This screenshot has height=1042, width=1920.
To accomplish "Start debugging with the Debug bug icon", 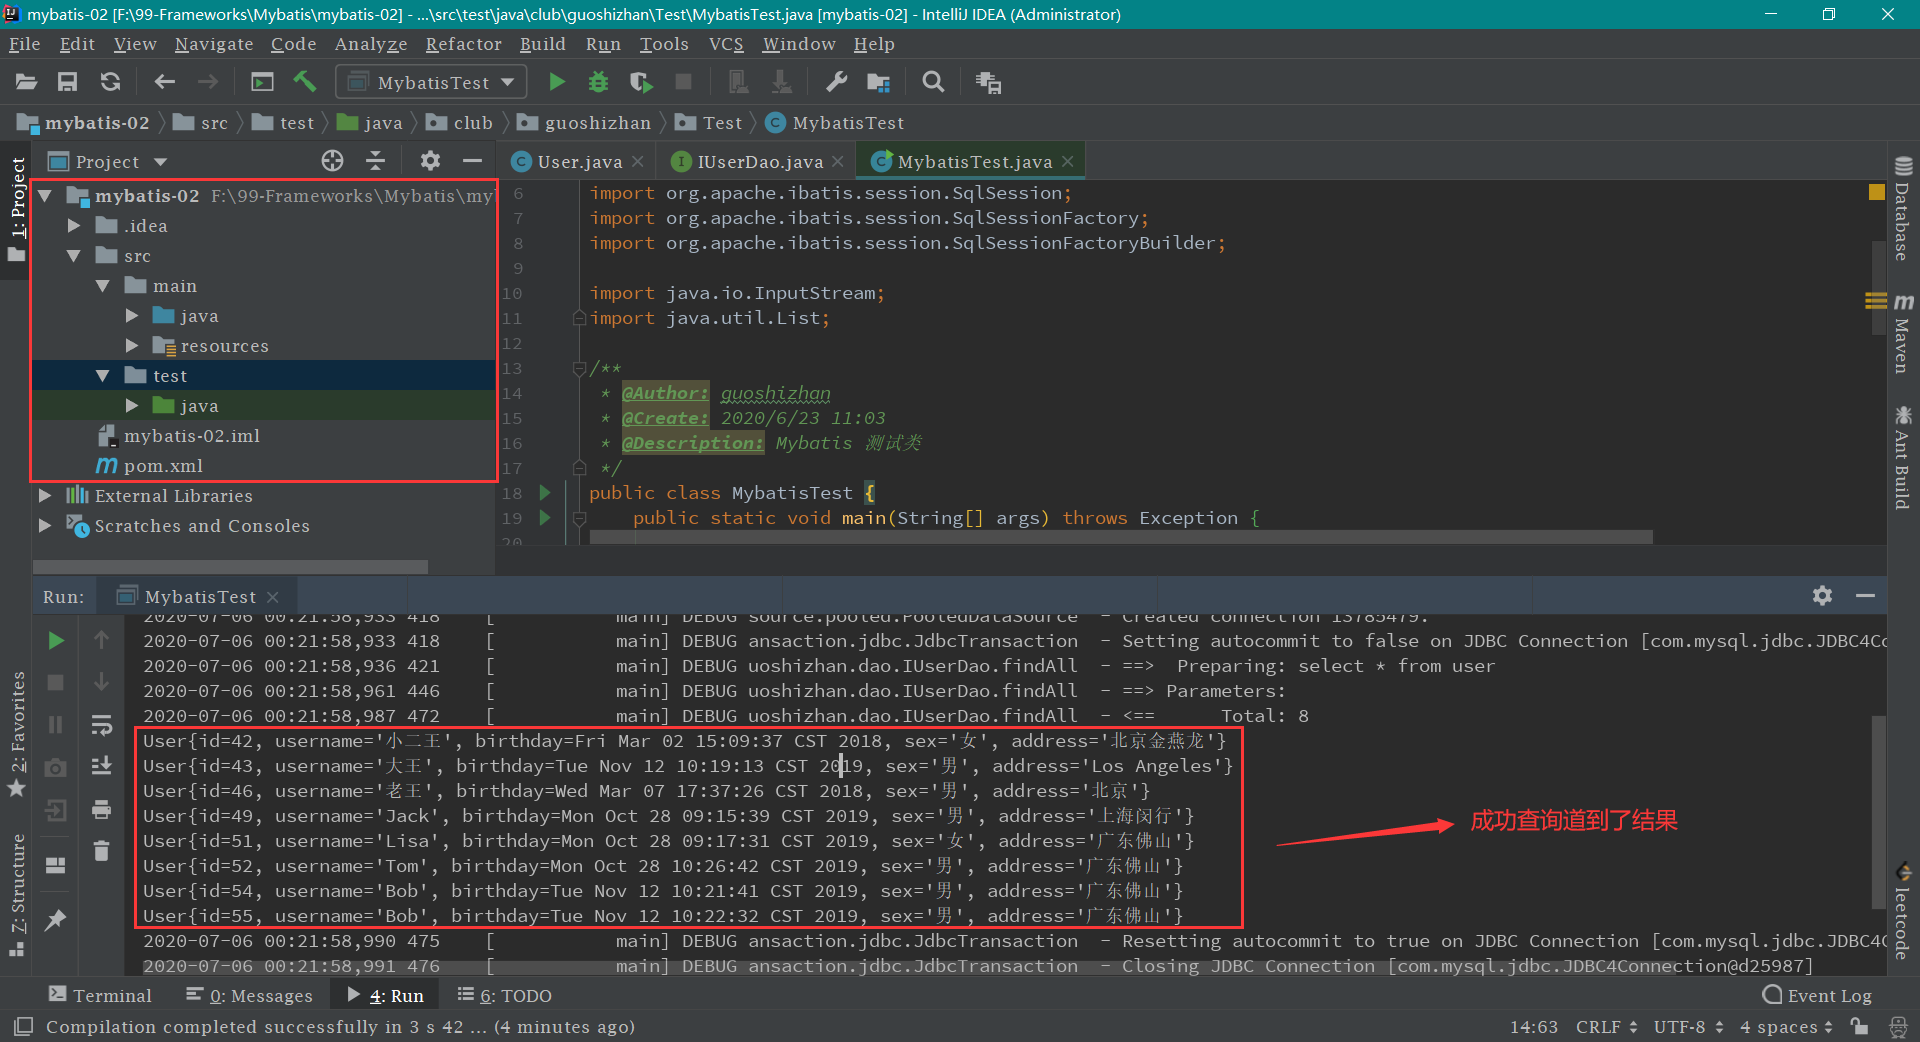I will (x=598, y=82).
